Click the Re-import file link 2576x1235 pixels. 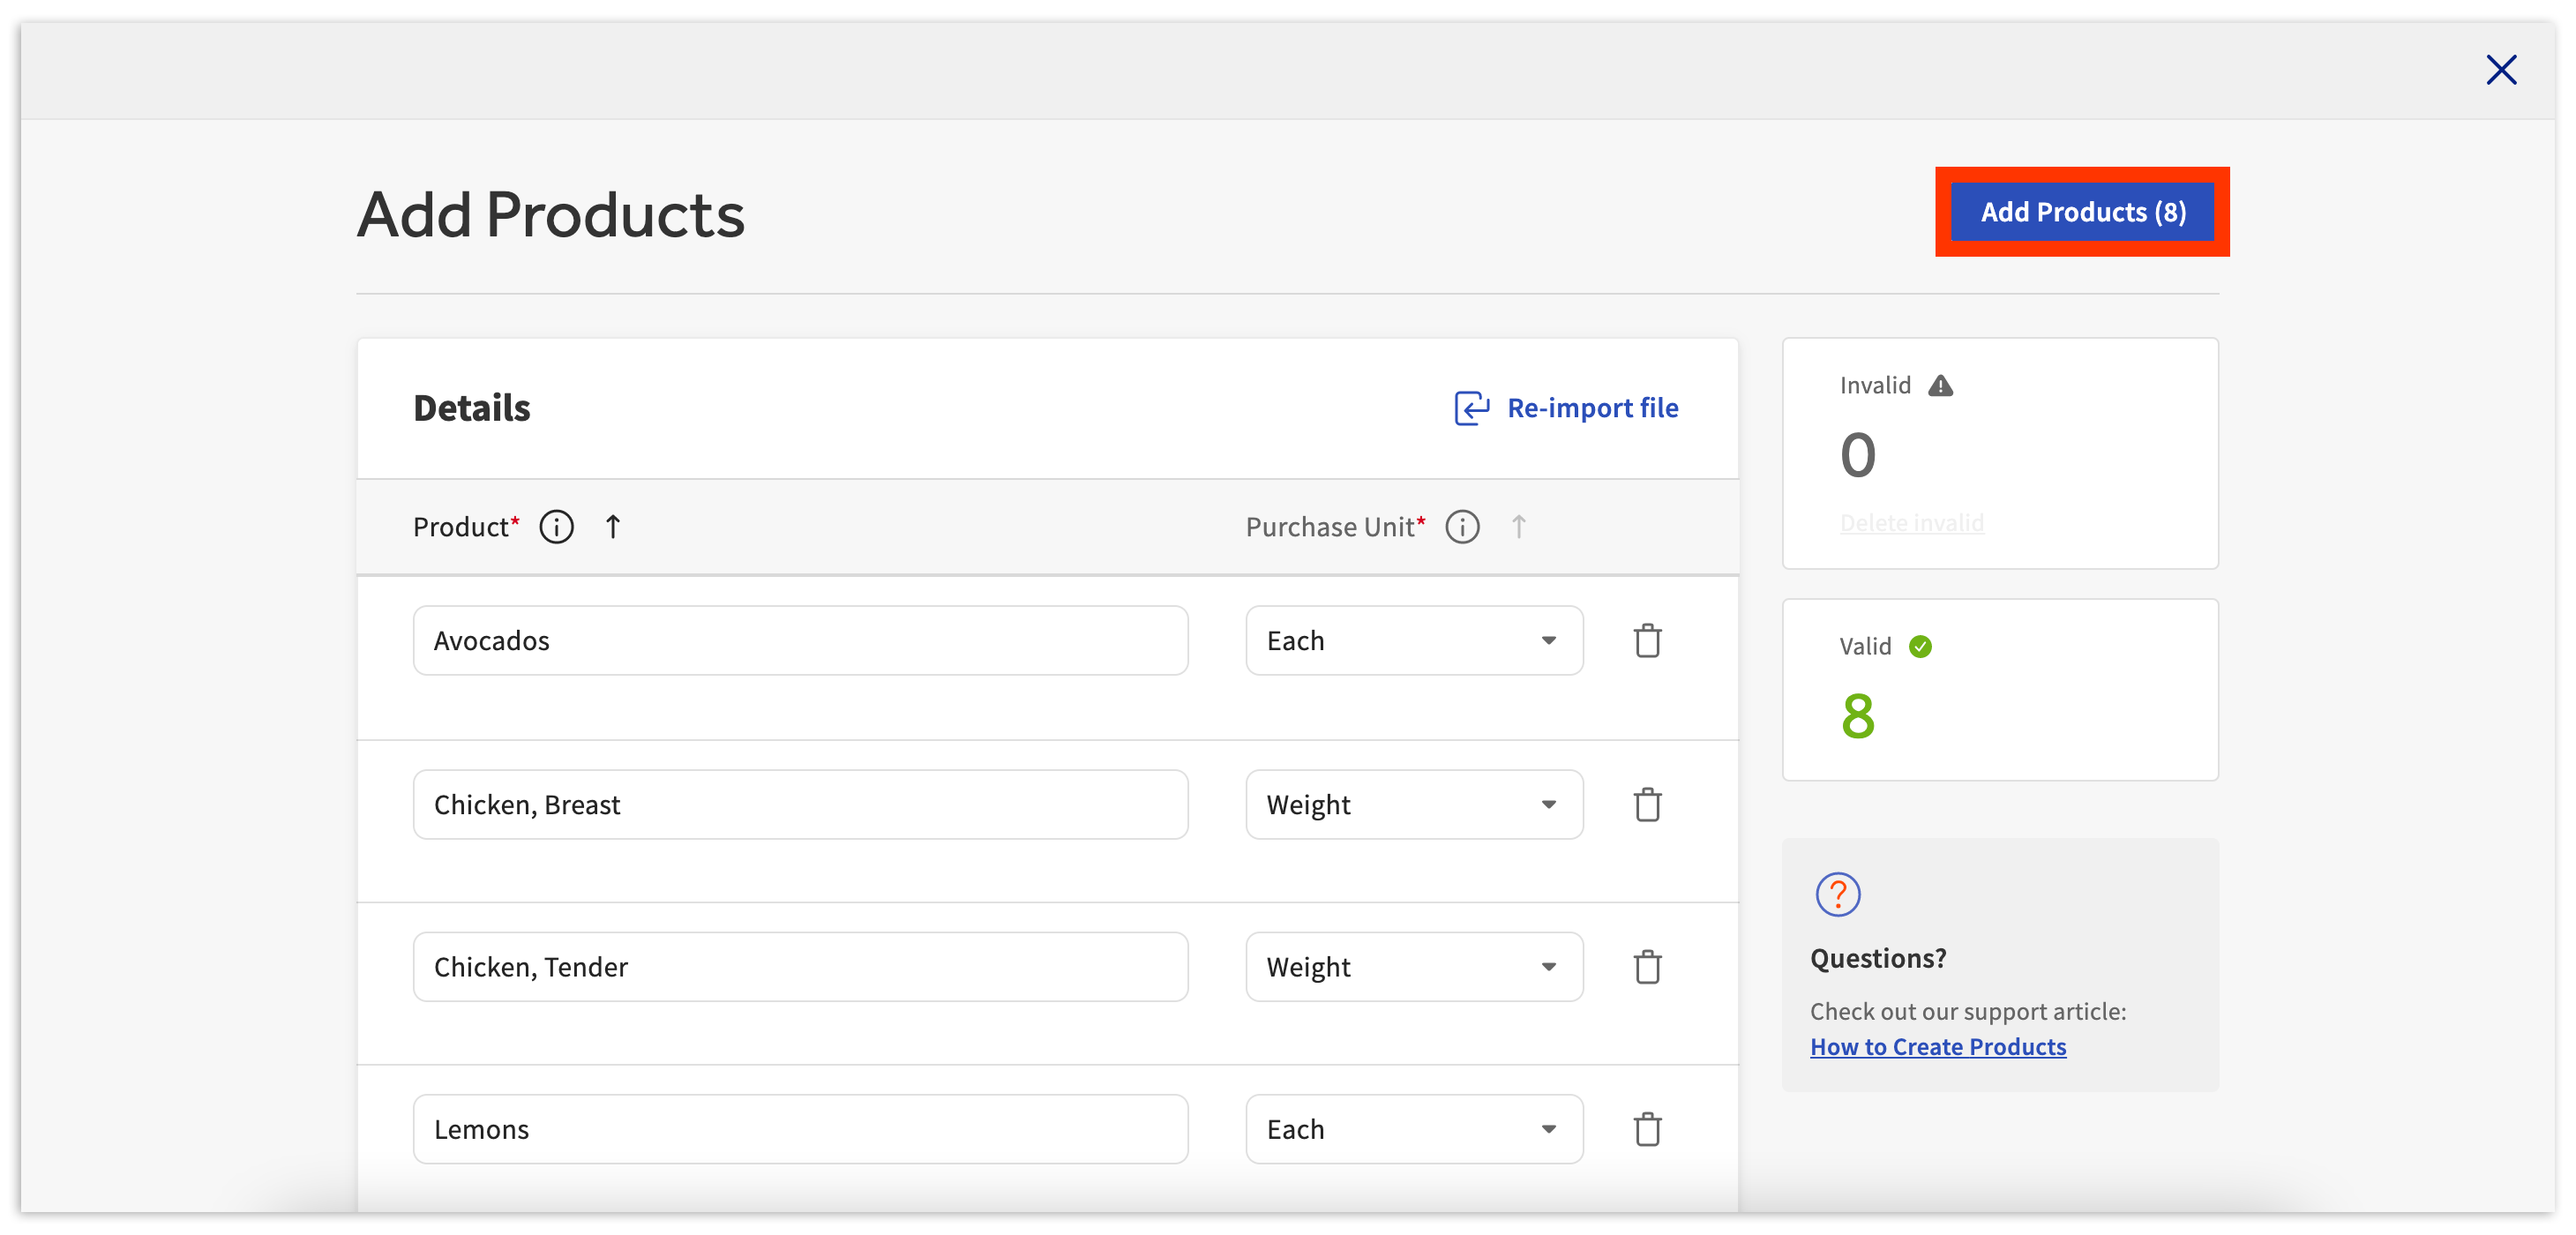1592,407
